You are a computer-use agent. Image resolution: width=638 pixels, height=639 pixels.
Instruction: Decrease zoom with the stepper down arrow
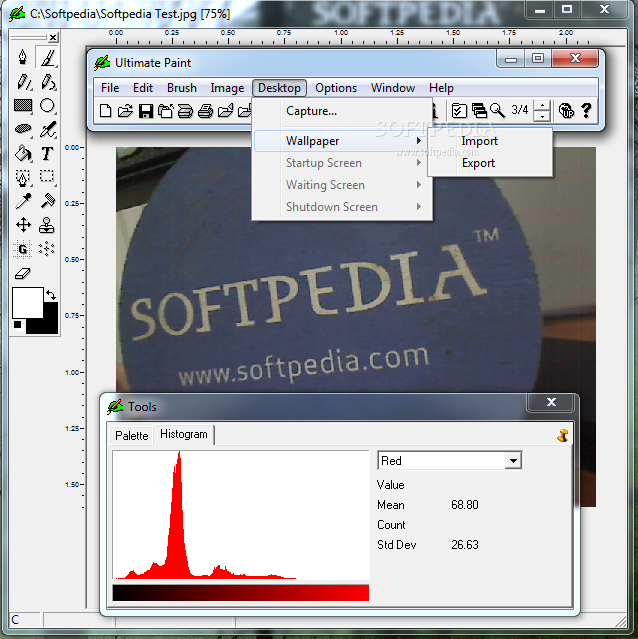tap(542, 116)
